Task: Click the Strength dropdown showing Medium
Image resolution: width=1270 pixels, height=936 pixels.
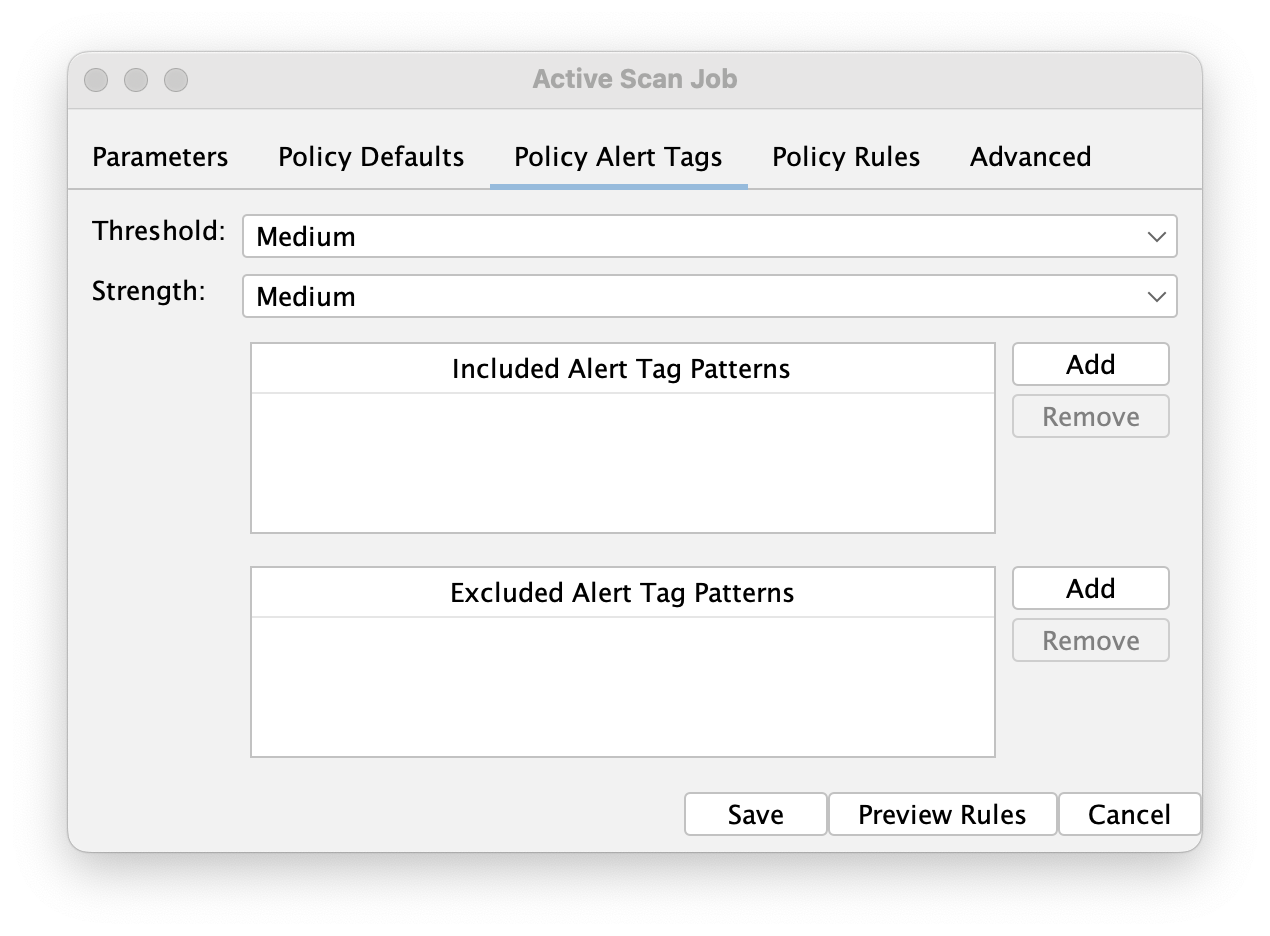Action: (x=710, y=296)
